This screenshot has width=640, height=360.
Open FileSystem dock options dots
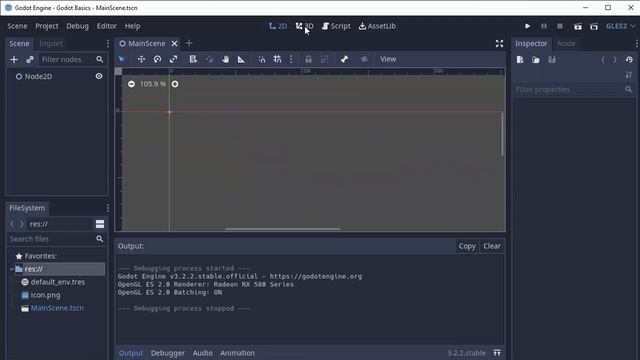pyautogui.click(x=108, y=208)
